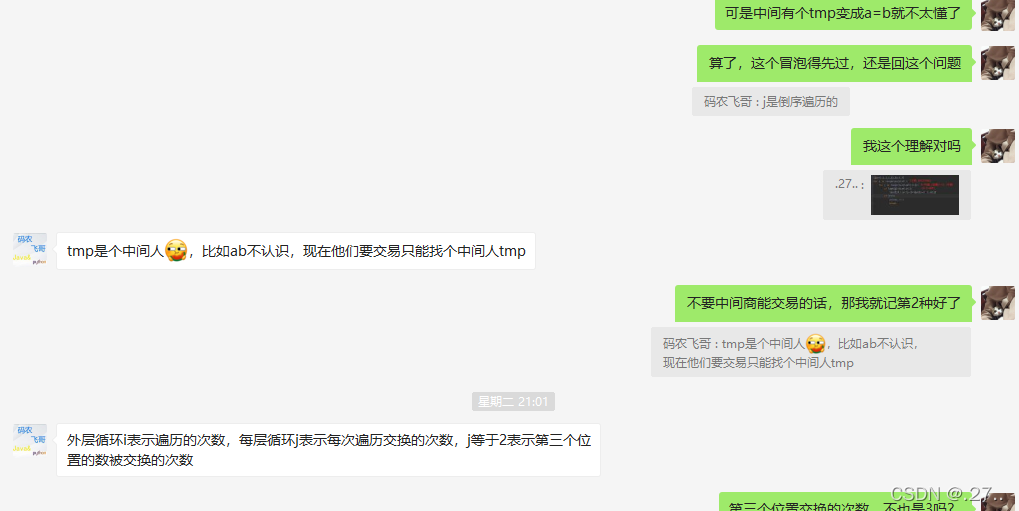
Task: Open 码农飞哥 avatar beside "外层循环i" message
Action: 30,441
